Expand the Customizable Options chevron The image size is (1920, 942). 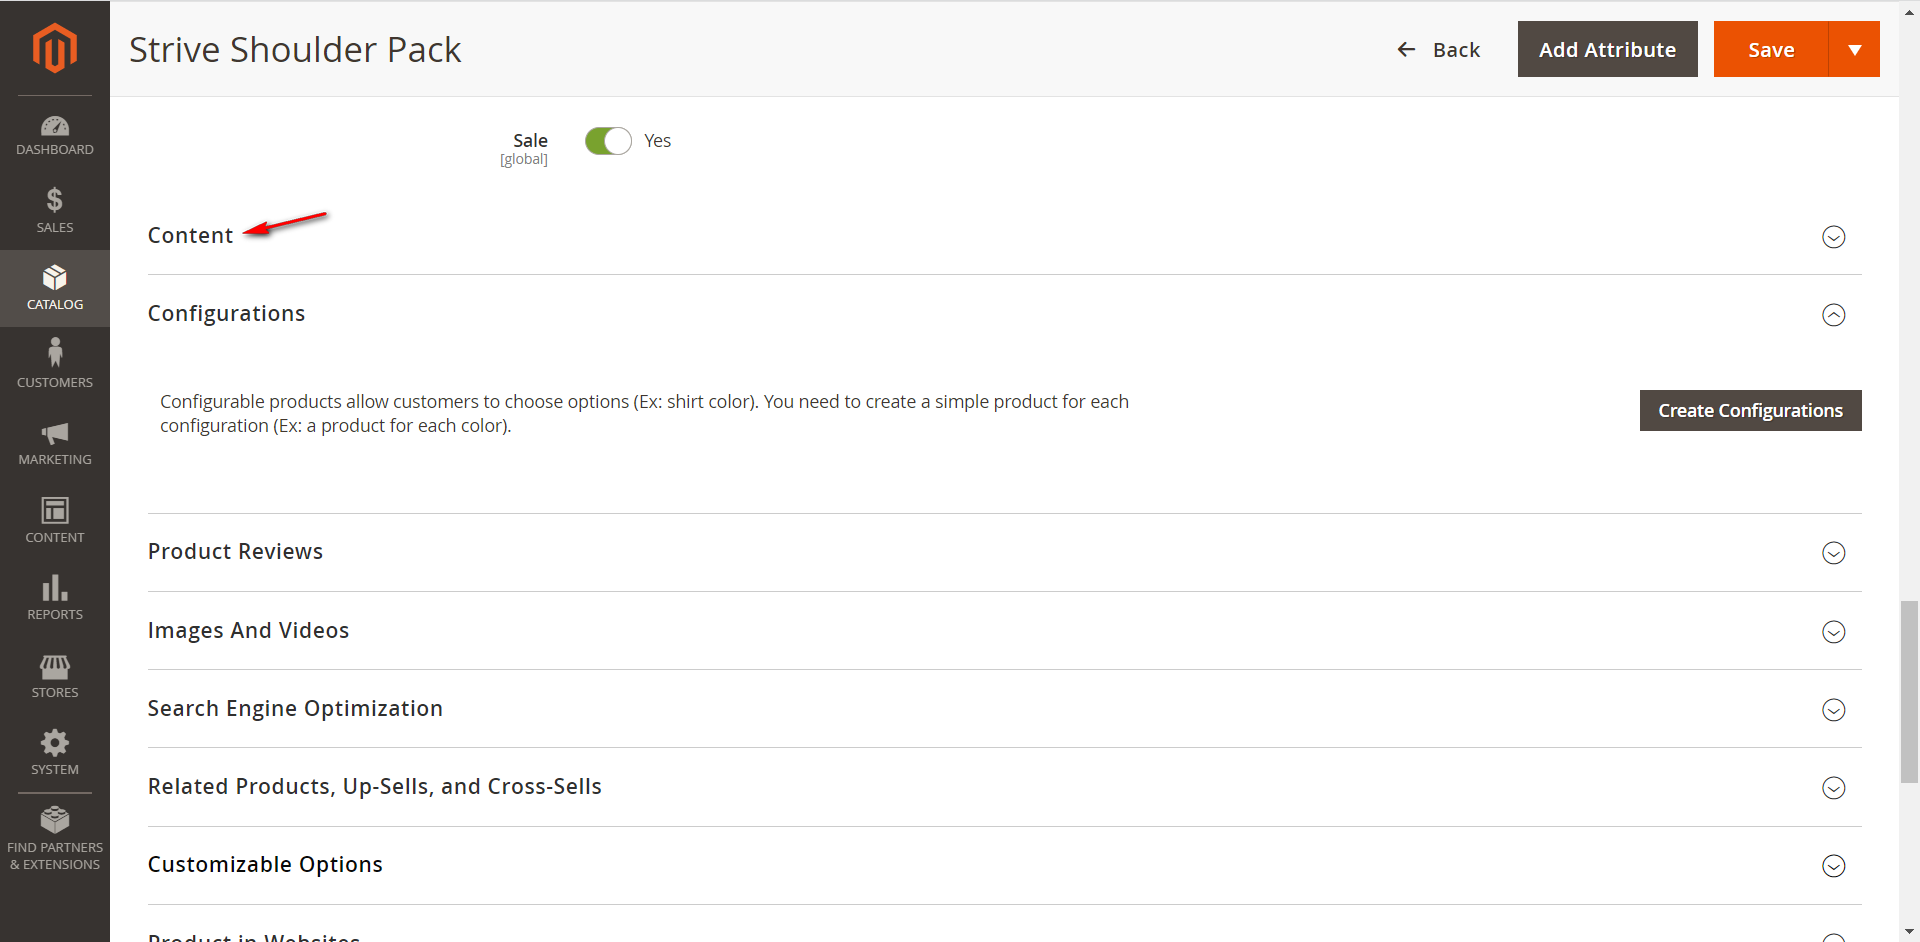[1833, 866]
